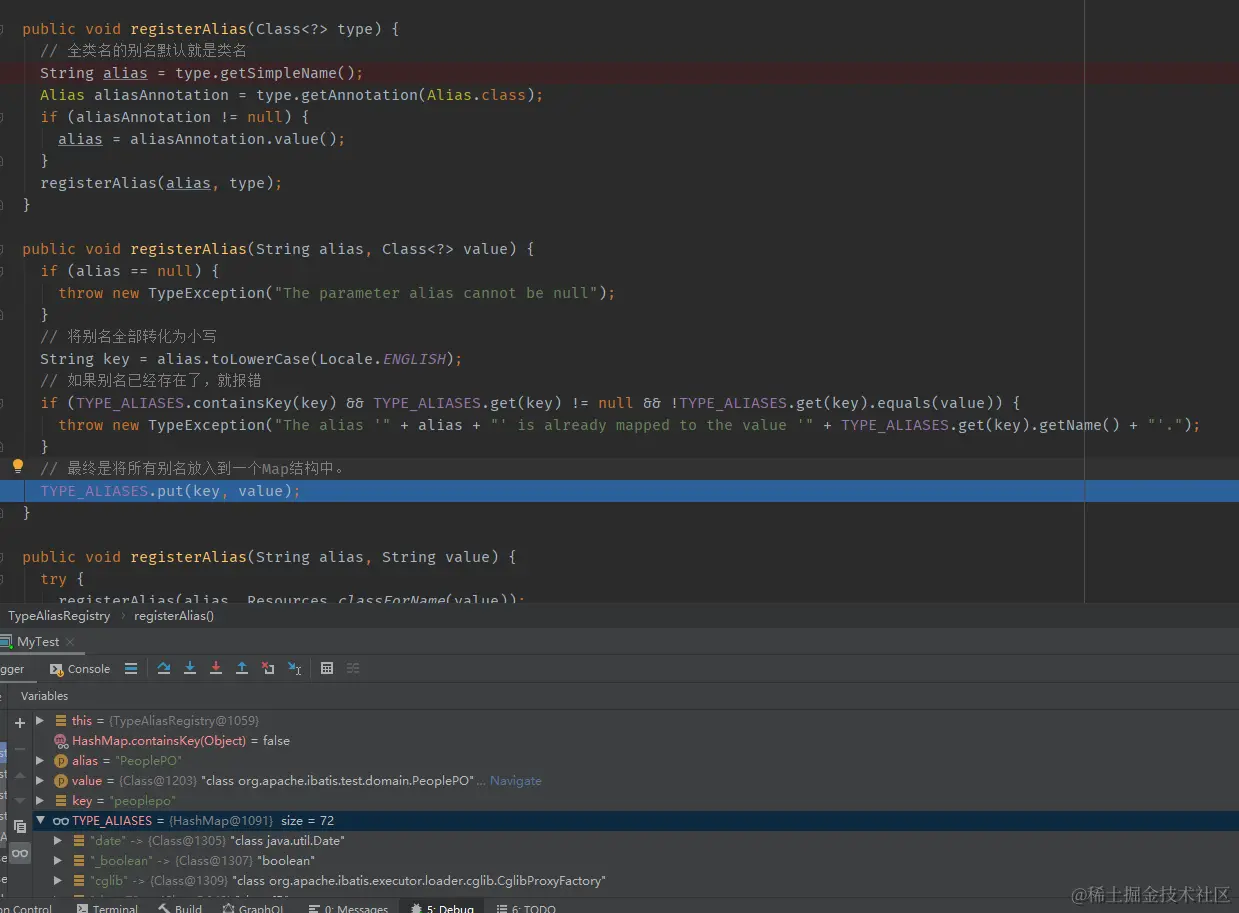The width and height of the screenshot is (1239, 913).
Task: Click 'registerAlias(alias, type);' call
Action: (161, 183)
